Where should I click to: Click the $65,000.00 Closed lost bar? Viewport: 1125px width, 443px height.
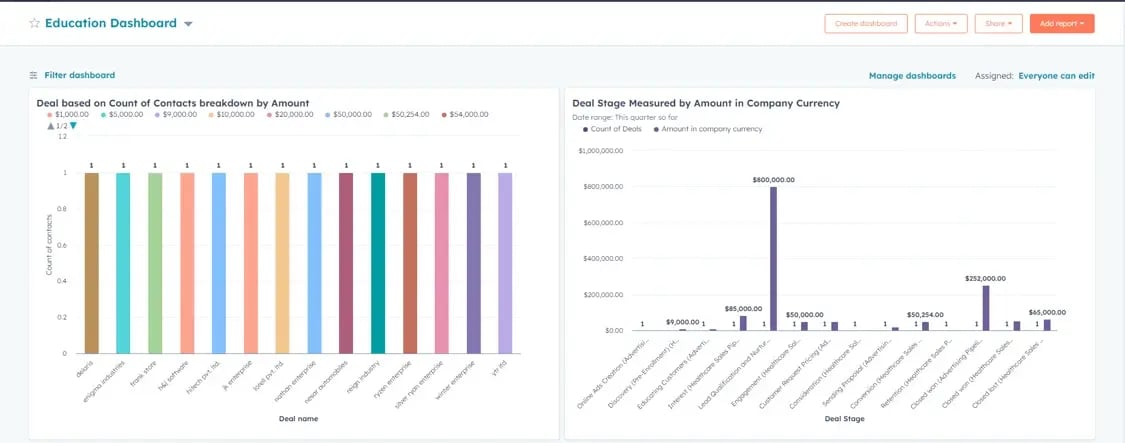[x=1047, y=325]
